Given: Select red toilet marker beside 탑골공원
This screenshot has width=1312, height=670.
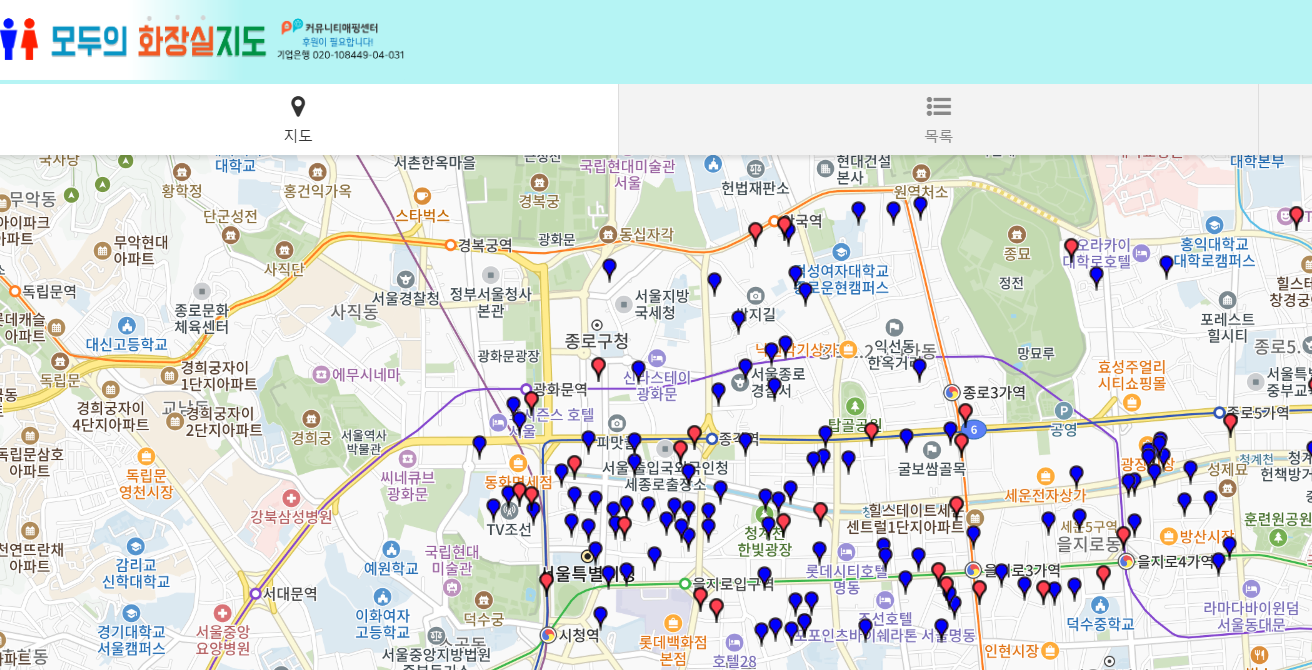Looking at the screenshot, I should (x=871, y=431).
